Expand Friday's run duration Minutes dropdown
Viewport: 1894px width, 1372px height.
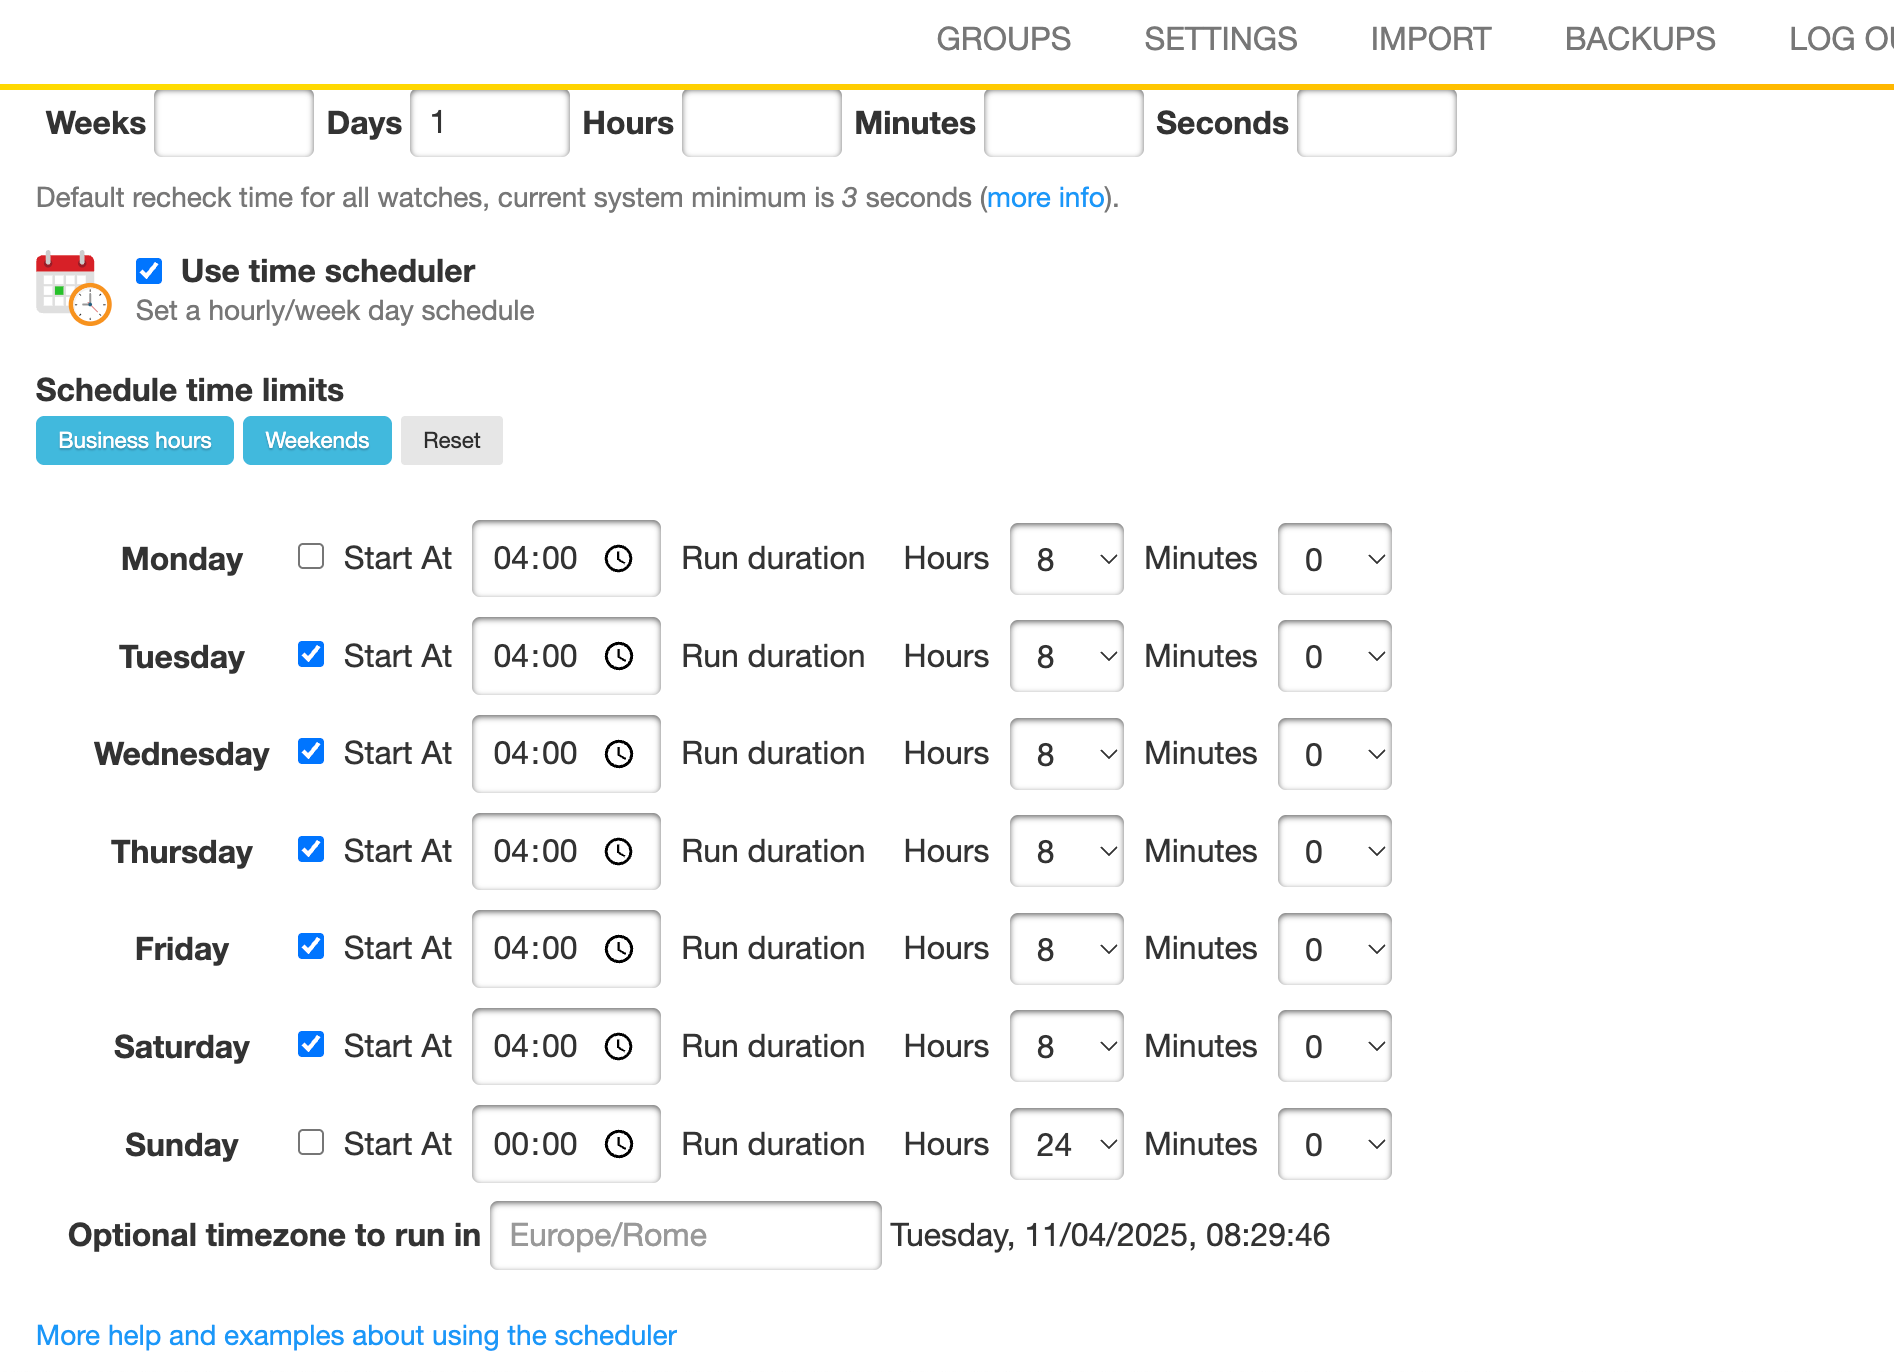pyautogui.click(x=1334, y=949)
